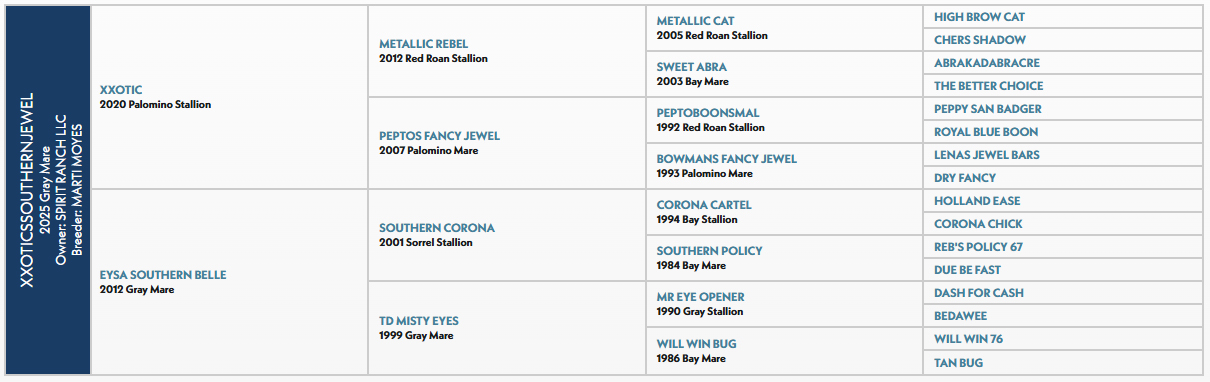The image size is (1210, 382).
Task: Open EYSA SOUTHERN BELLE dam link
Action: tap(163, 275)
